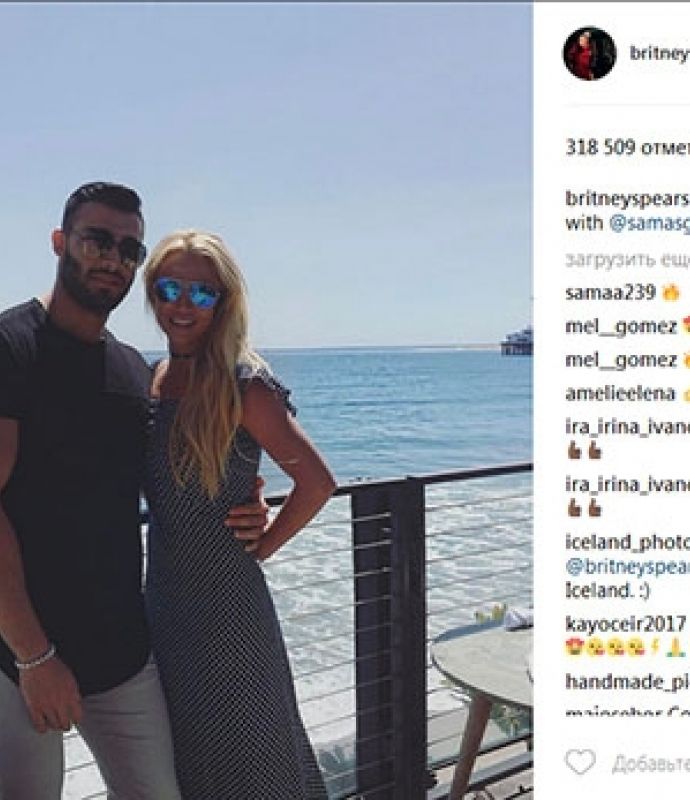The width and height of the screenshot is (690, 800).
Task: Click the fire emoji after samaa239
Action: click(x=671, y=293)
